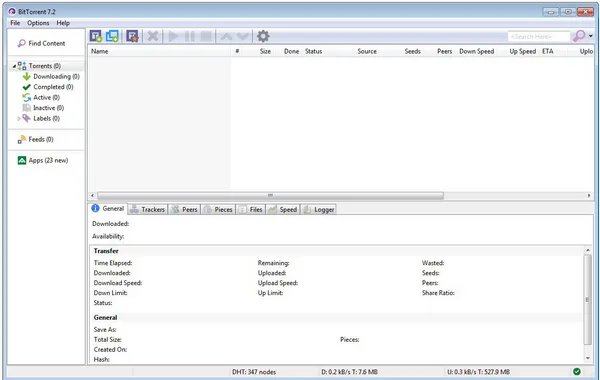Screen dimensions: 600x380
Task: Click the horizontal scrollbar of torrent list
Action: [270, 196]
